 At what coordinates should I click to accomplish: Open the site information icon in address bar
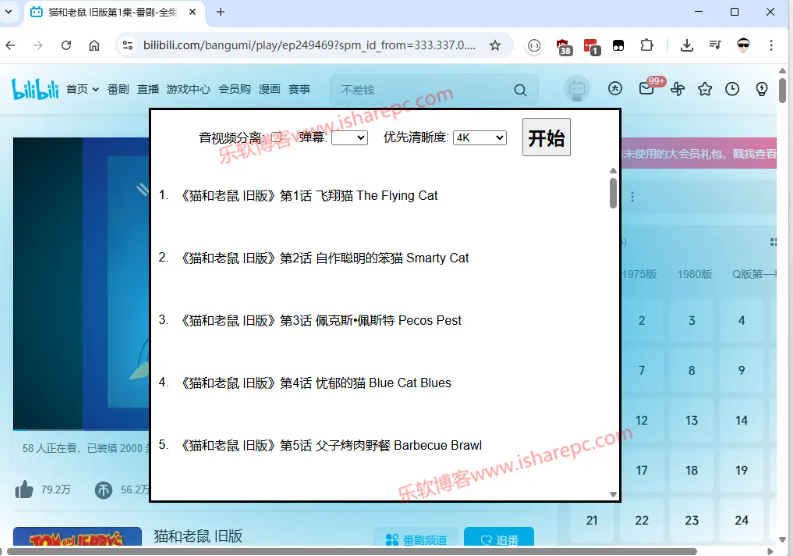128,46
